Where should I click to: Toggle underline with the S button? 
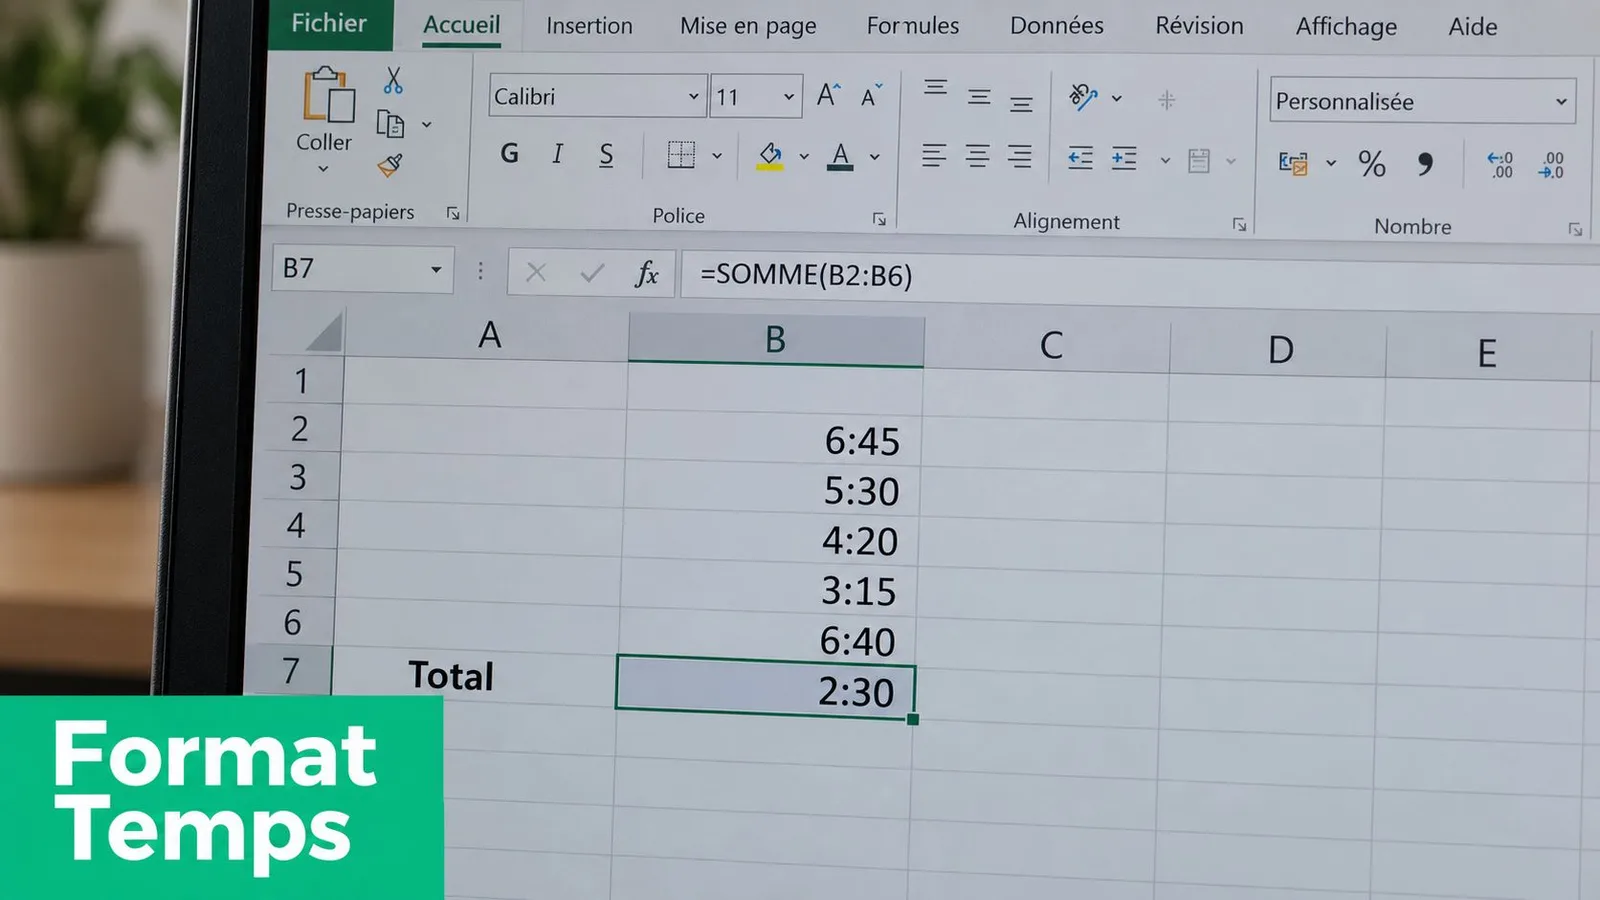(x=606, y=155)
